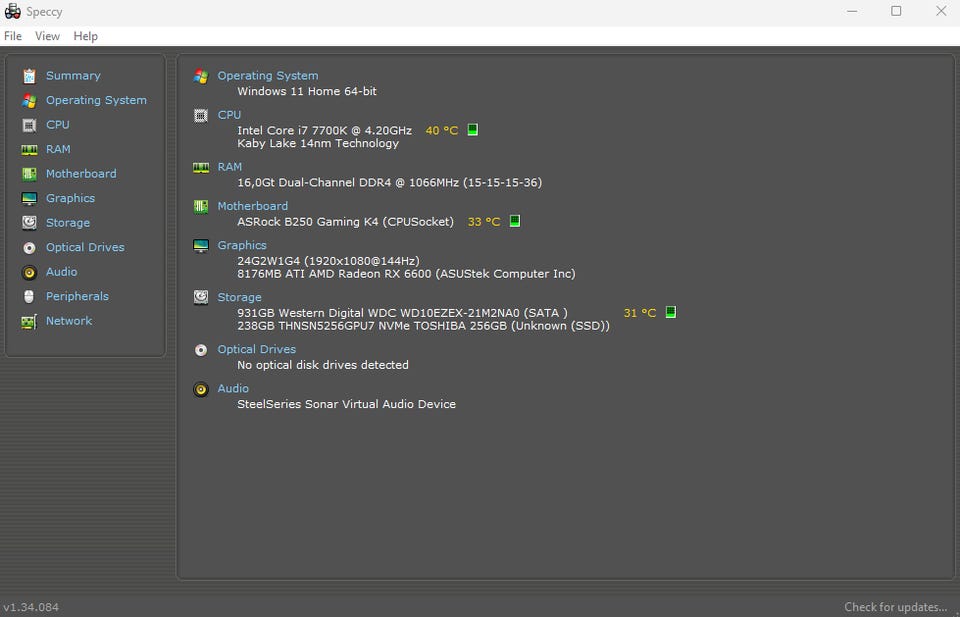Screen dimensions: 960x617
Task: Open the Graphics heading link in the summary panel
Action: tap(242, 245)
